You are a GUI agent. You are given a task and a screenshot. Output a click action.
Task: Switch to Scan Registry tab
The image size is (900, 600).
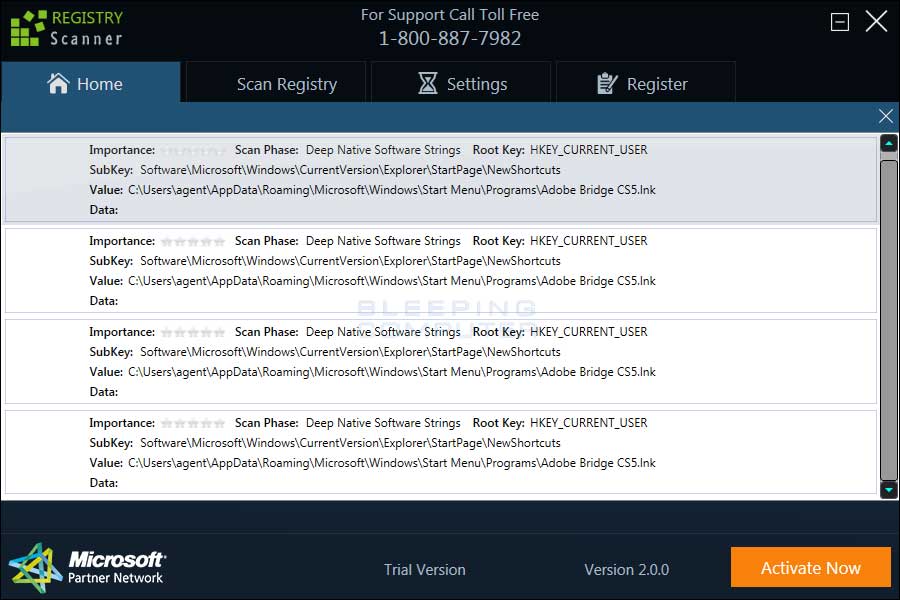(x=276, y=83)
